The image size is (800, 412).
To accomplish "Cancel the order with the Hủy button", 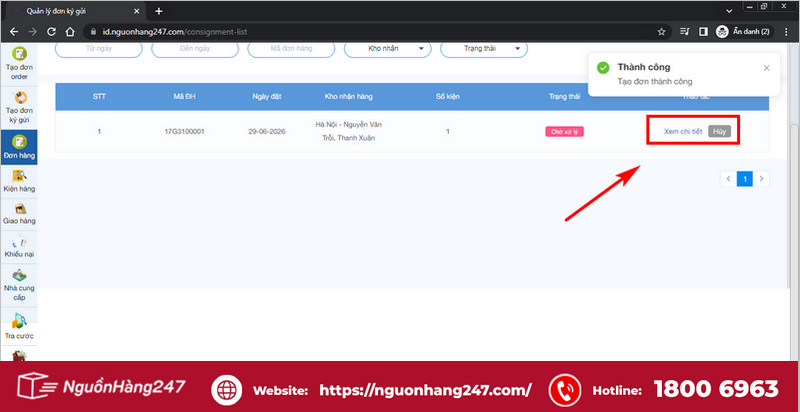I will [719, 131].
